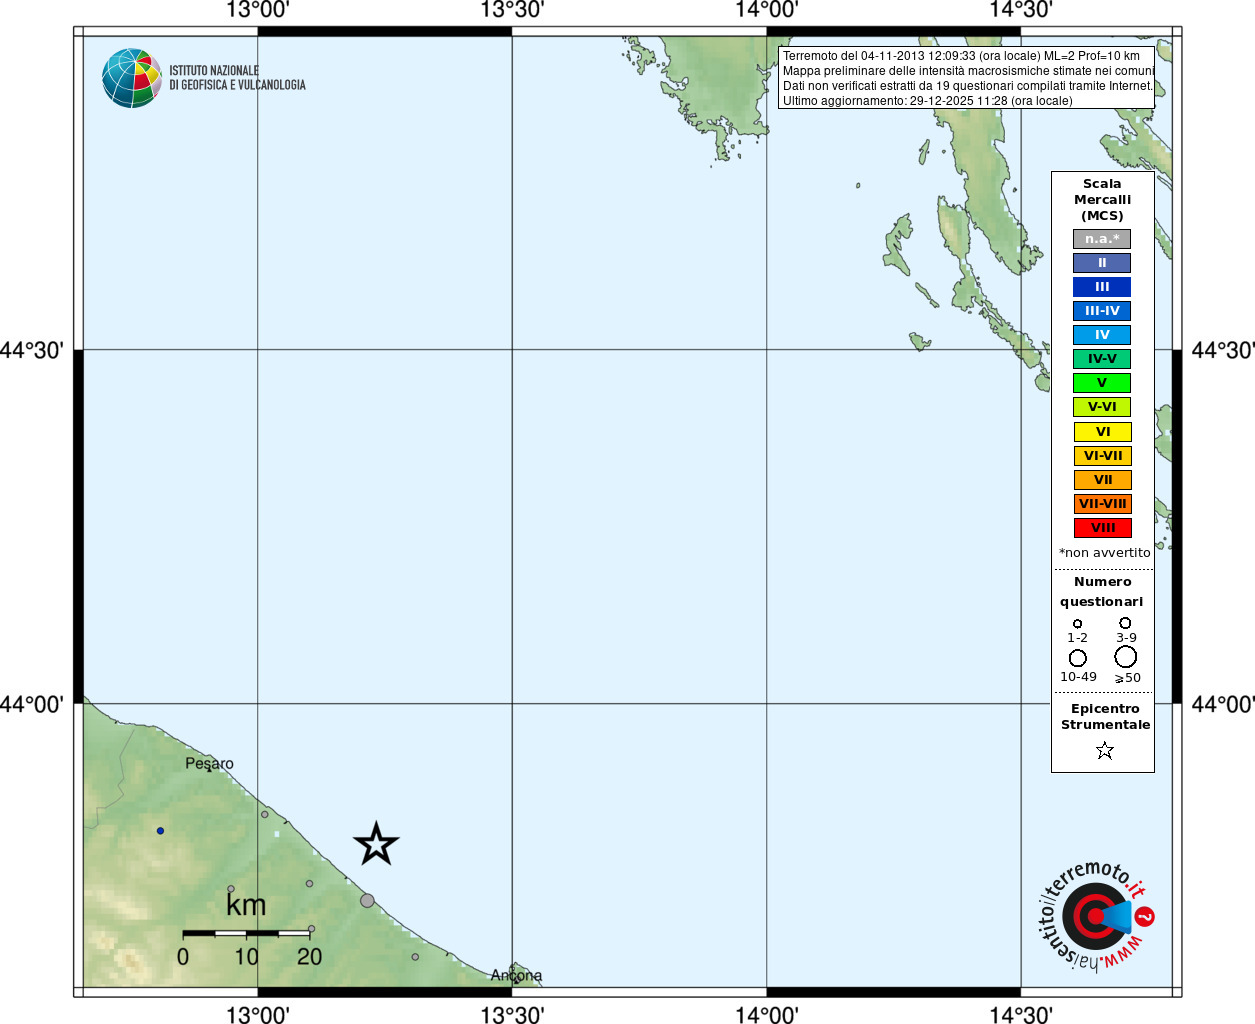1255x1024 pixels.
Task: Click the haisentitoilterremoto.it target logo
Action: [x=1096, y=916]
